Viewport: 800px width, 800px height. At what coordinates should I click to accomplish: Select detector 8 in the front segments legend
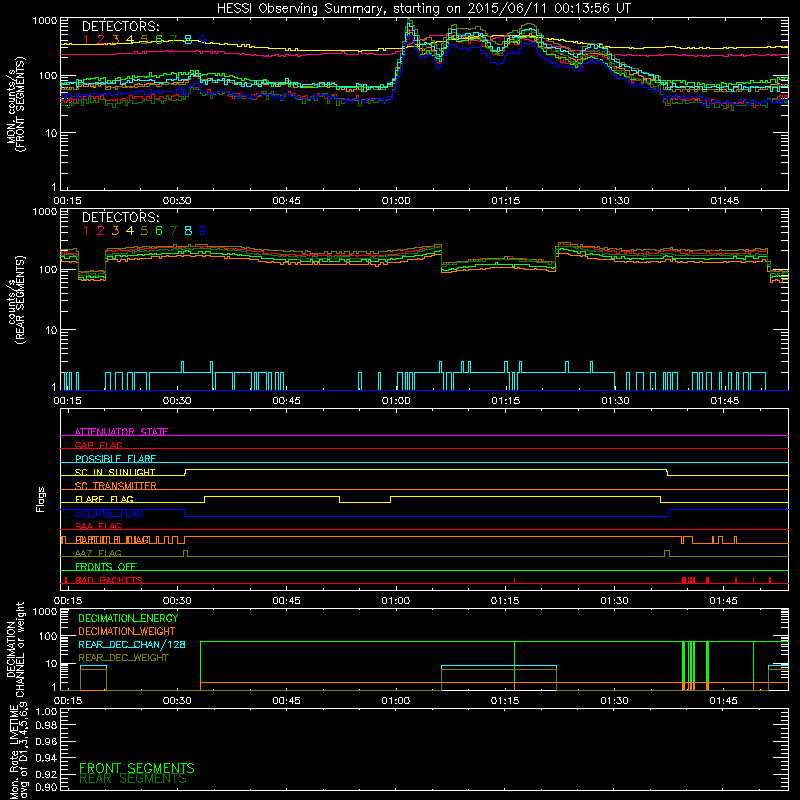(x=188, y=39)
